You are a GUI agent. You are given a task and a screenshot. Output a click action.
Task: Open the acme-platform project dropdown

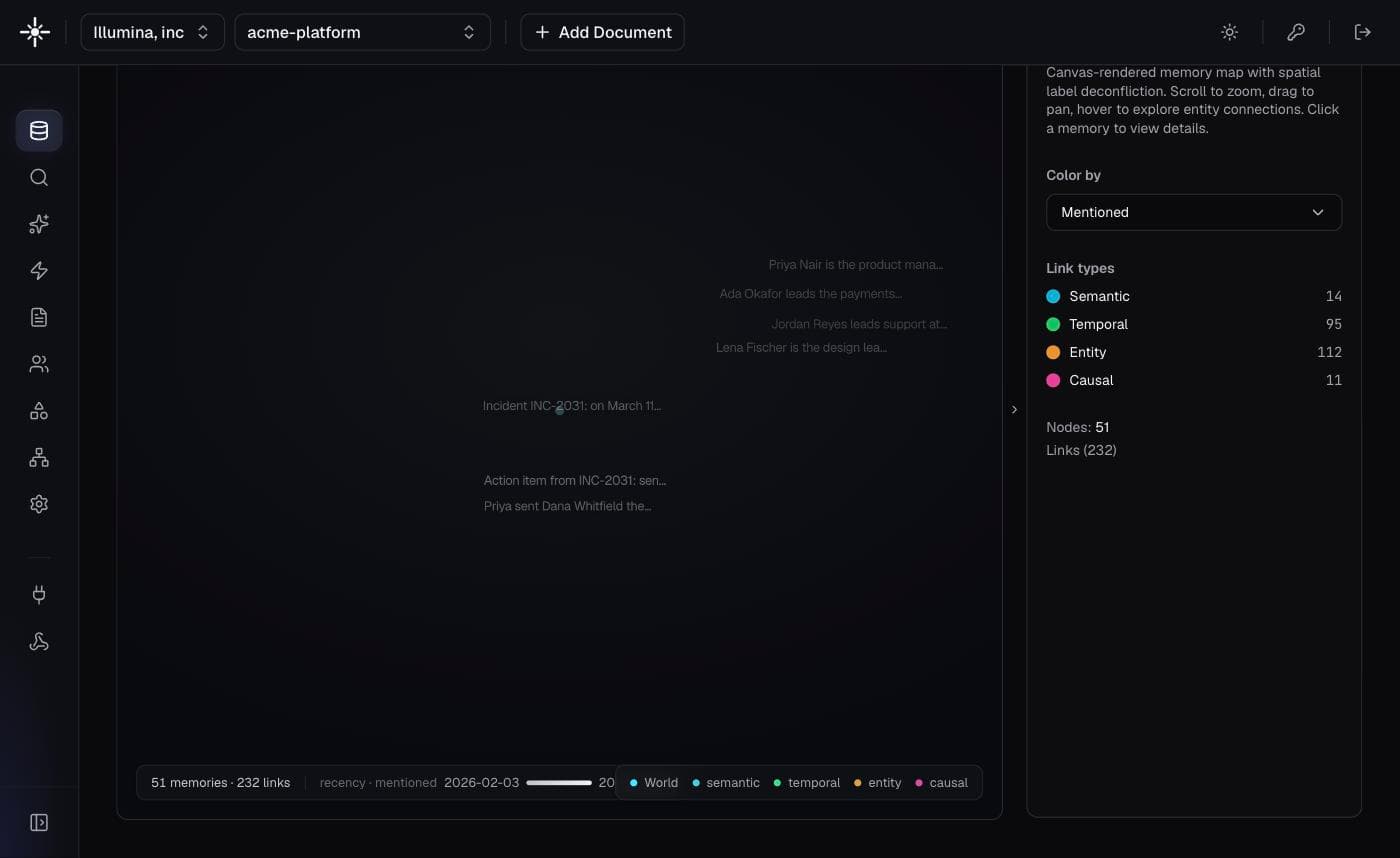pos(362,32)
